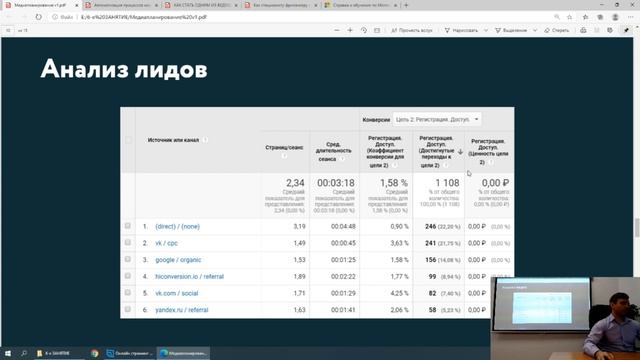
Task: Click the 00:03:18 average duration value
Action: tap(336, 183)
